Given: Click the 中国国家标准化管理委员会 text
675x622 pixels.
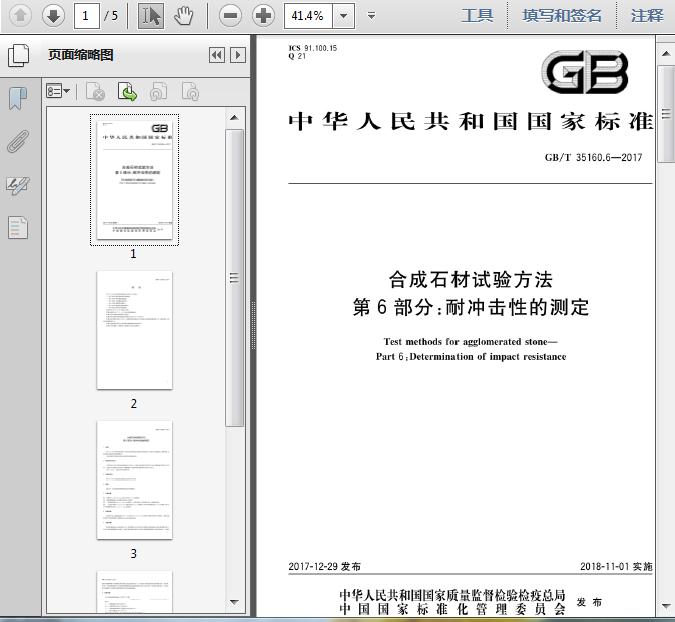Looking at the screenshot, I should coord(452,609).
